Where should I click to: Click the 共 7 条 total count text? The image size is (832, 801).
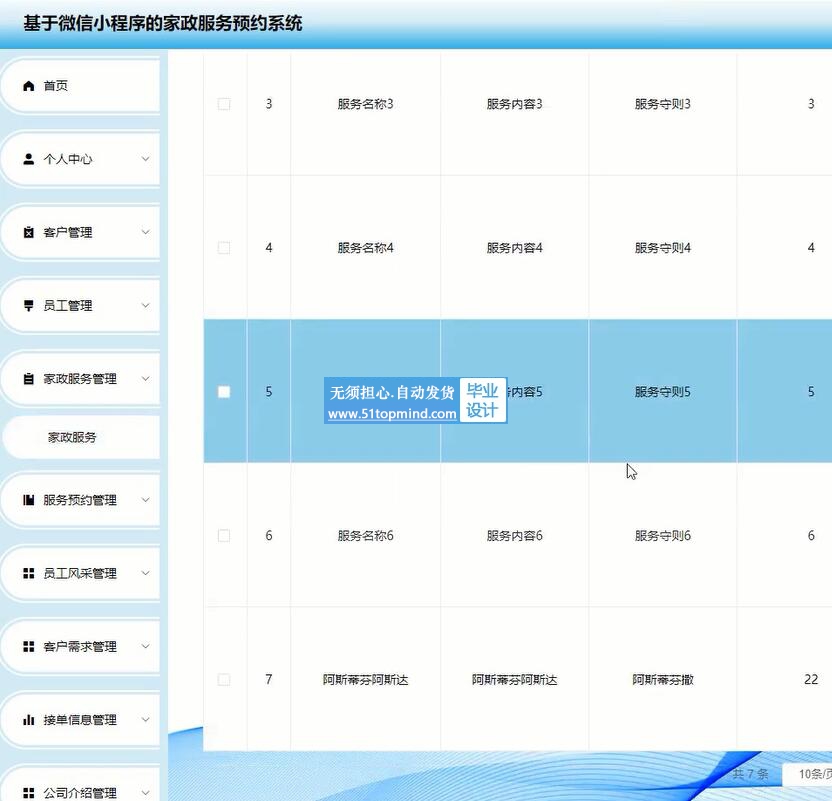750,774
